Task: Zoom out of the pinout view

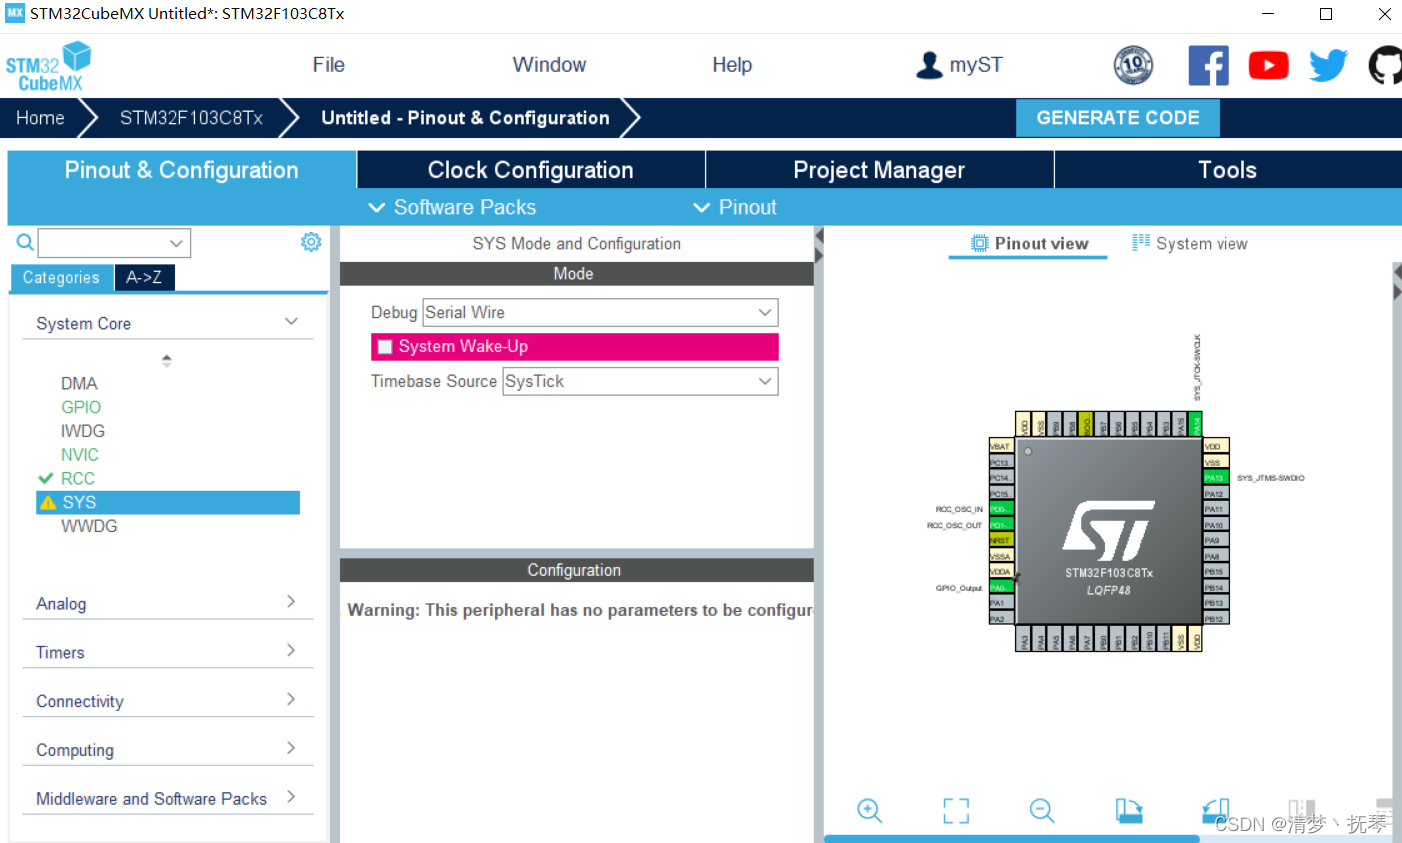Action: tap(1042, 810)
